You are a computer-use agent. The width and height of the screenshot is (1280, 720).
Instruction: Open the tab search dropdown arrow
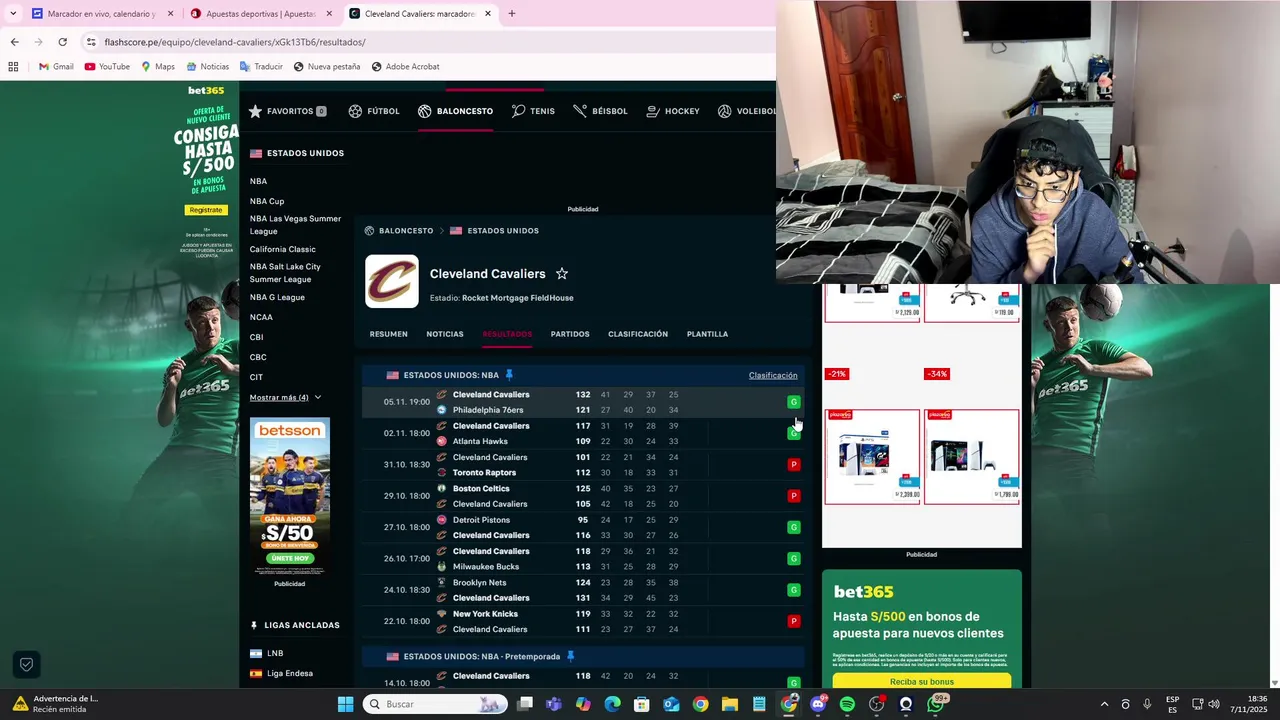[x=13, y=14]
